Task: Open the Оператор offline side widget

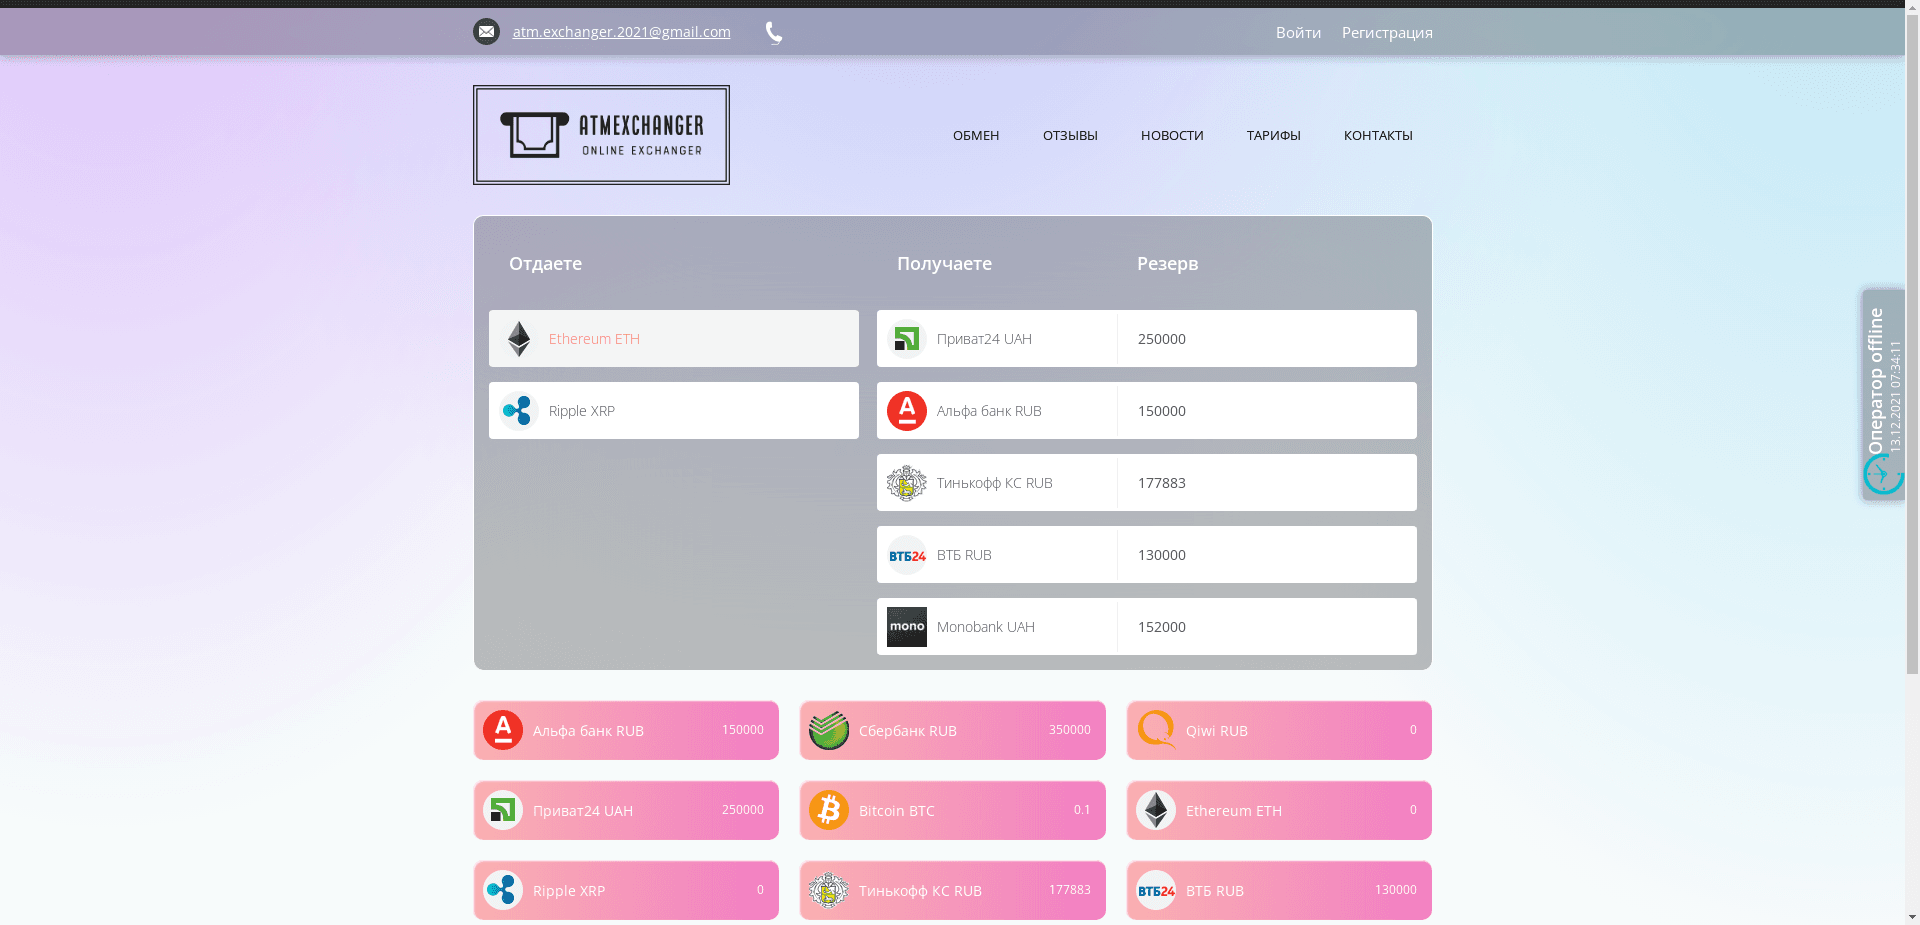Action: point(1882,395)
